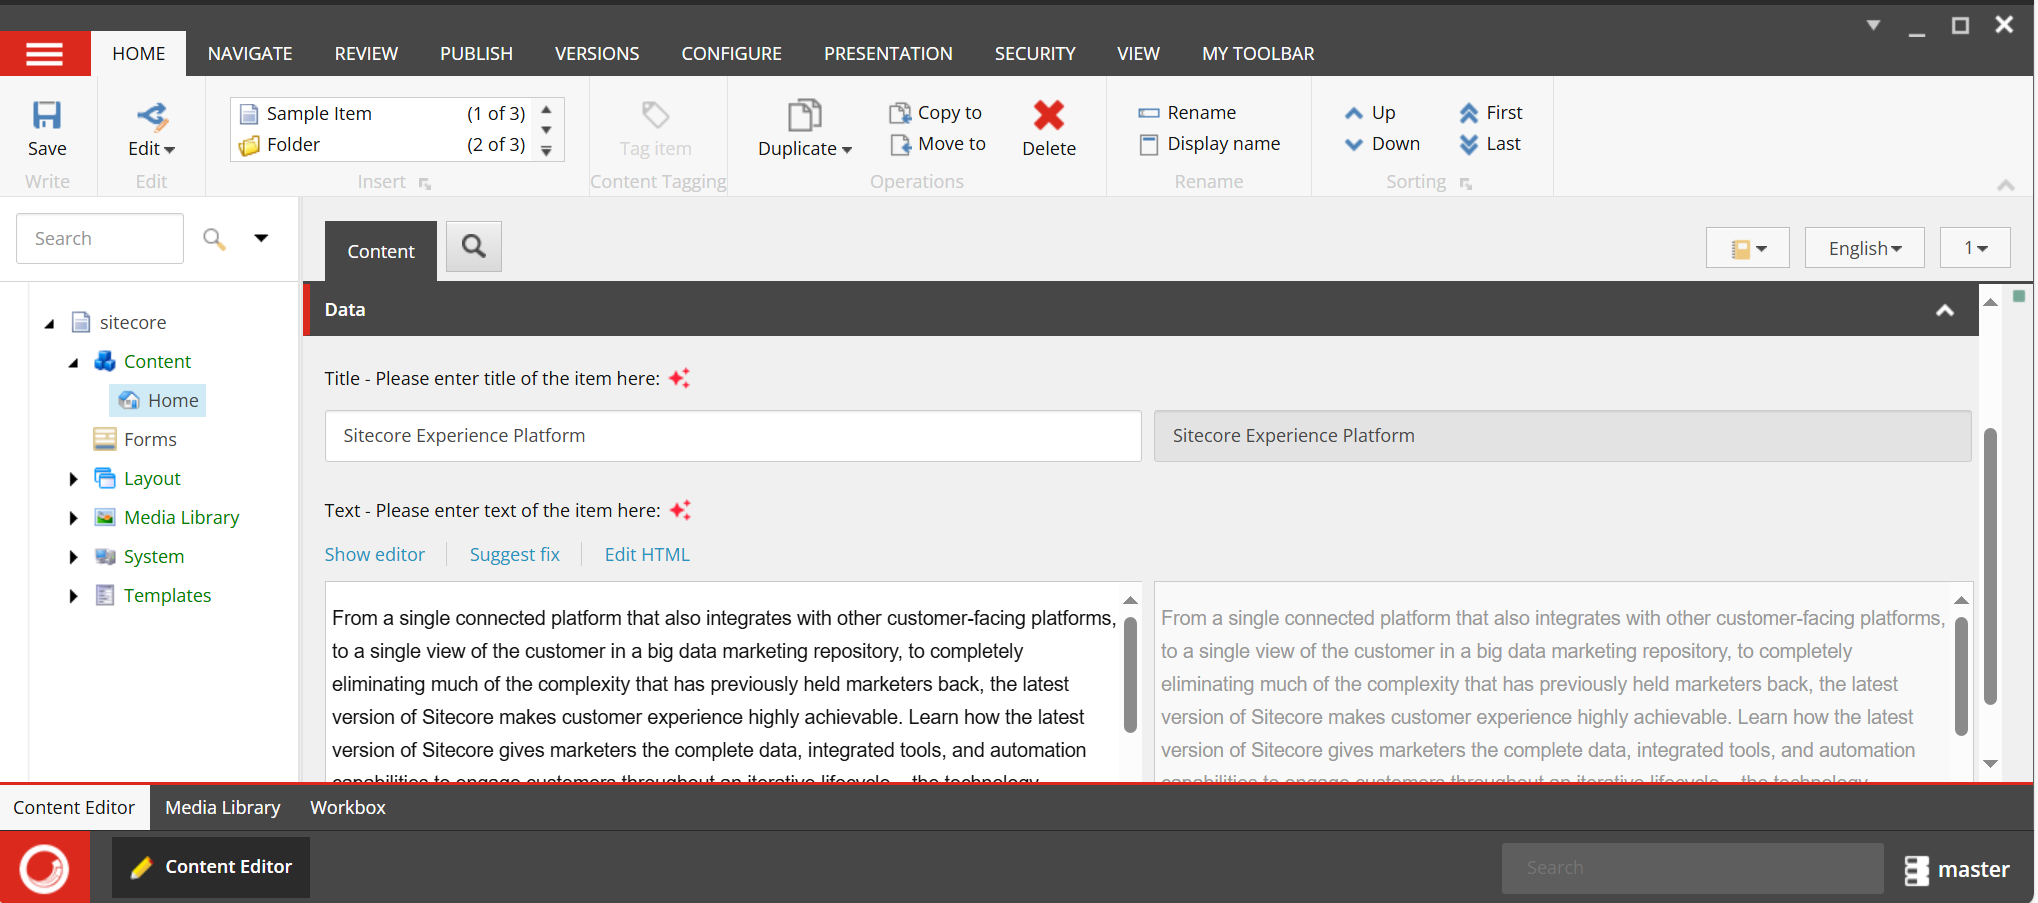This screenshot has height=903, width=2038.
Task: Expand the System tree node
Action: [x=73, y=557]
